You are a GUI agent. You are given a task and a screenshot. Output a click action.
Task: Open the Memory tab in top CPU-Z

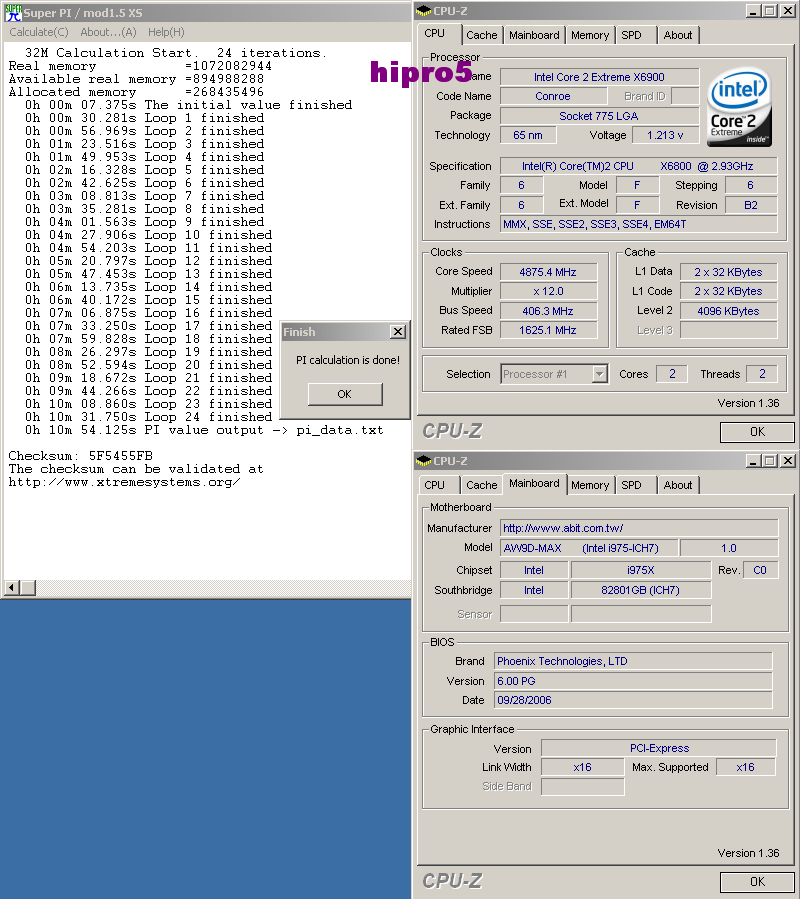pos(590,35)
